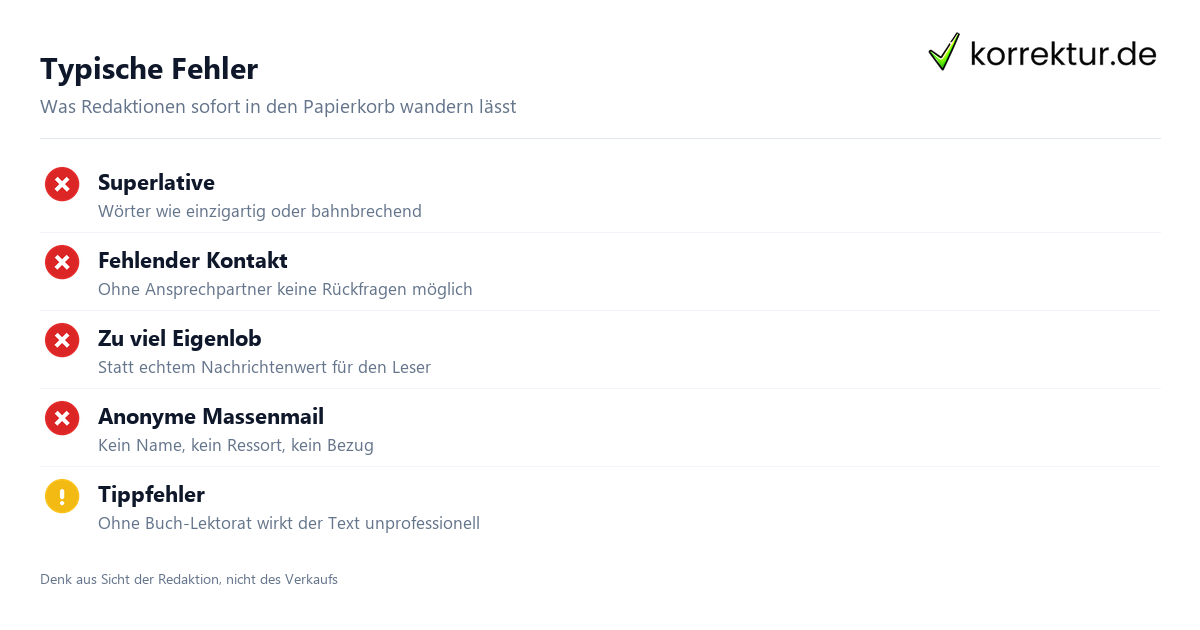Select the Anonyme Massenmail heading

(x=211, y=416)
